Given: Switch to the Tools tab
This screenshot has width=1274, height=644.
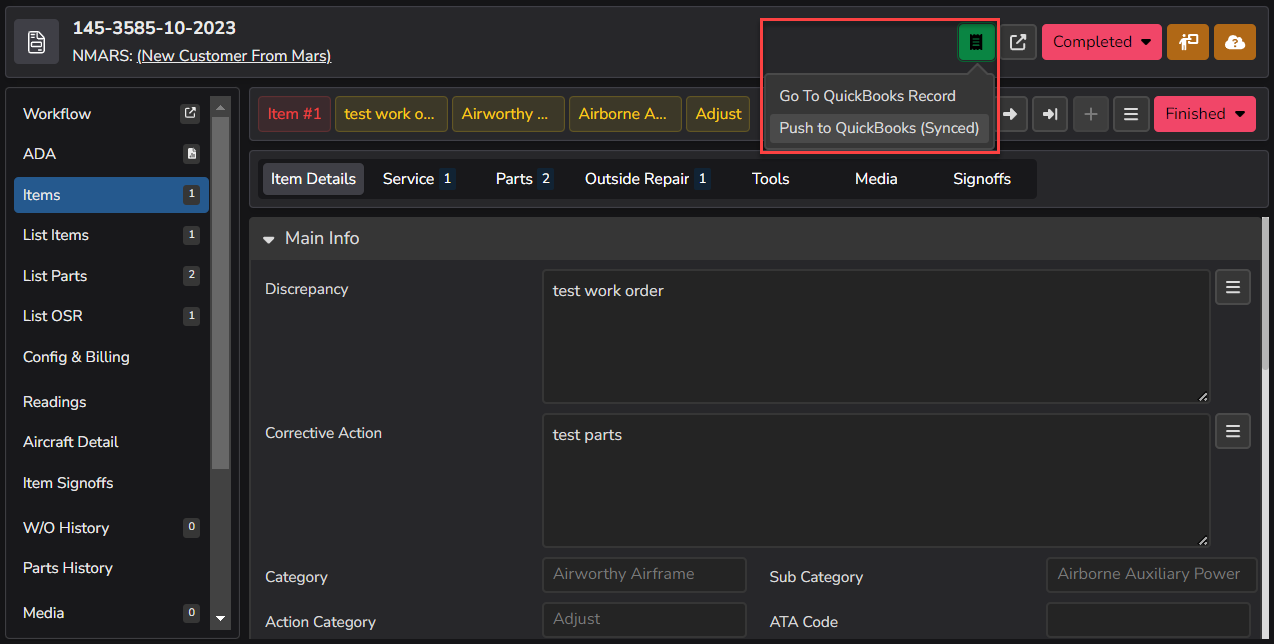Looking at the screenshot, I should 770,179.
